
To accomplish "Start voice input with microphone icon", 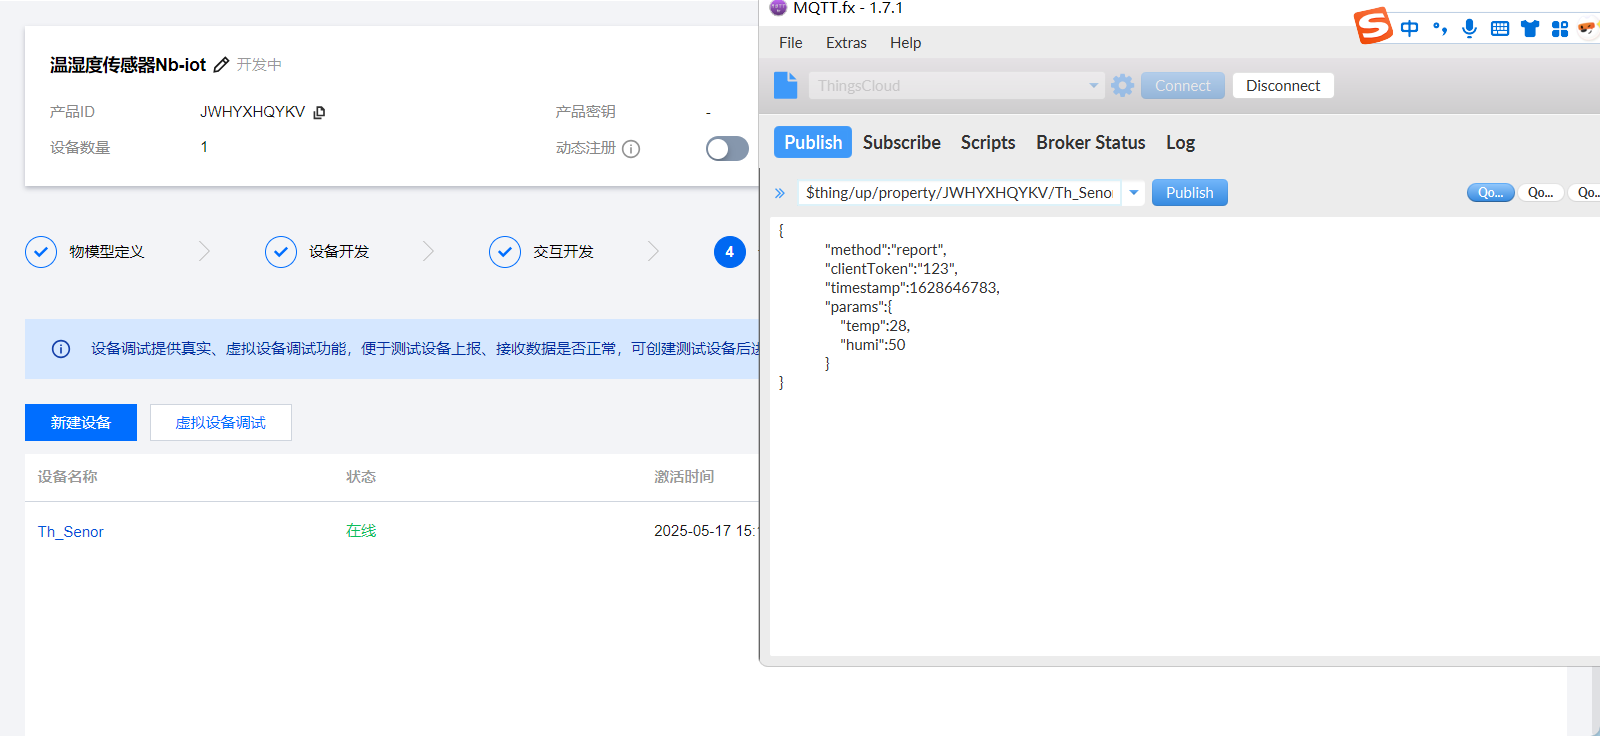I will 1469,28.
